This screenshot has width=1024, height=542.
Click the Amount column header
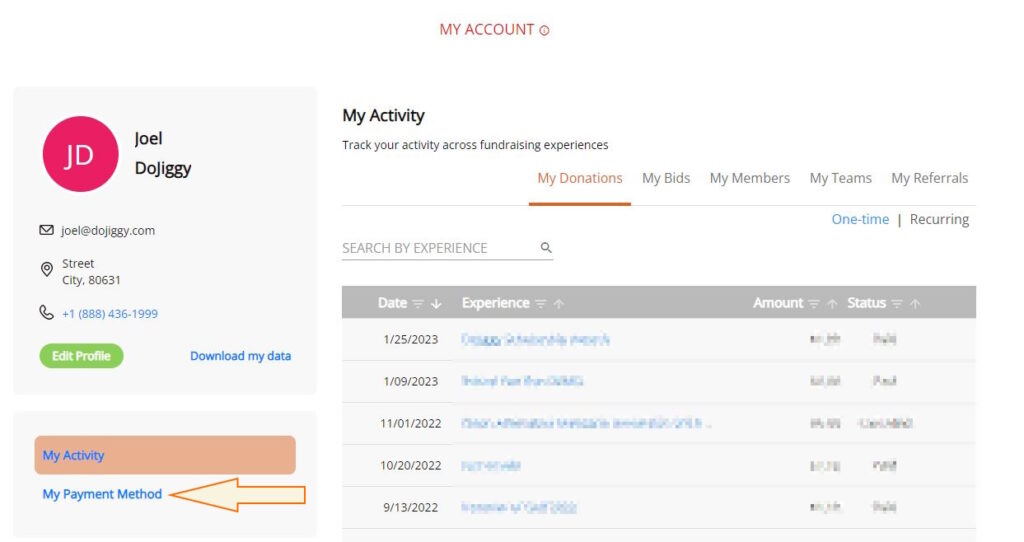(x=778, y=303)
